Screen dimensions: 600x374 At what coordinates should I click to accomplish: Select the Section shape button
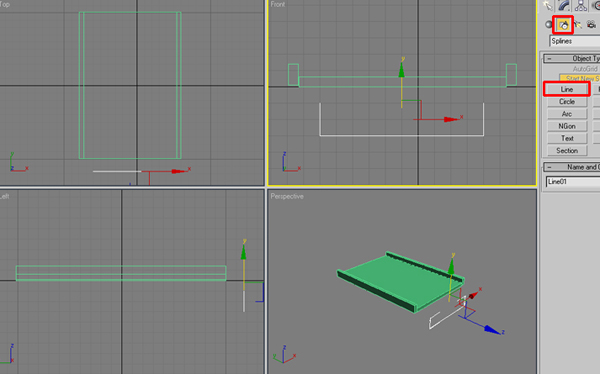(x=567, y=150)
